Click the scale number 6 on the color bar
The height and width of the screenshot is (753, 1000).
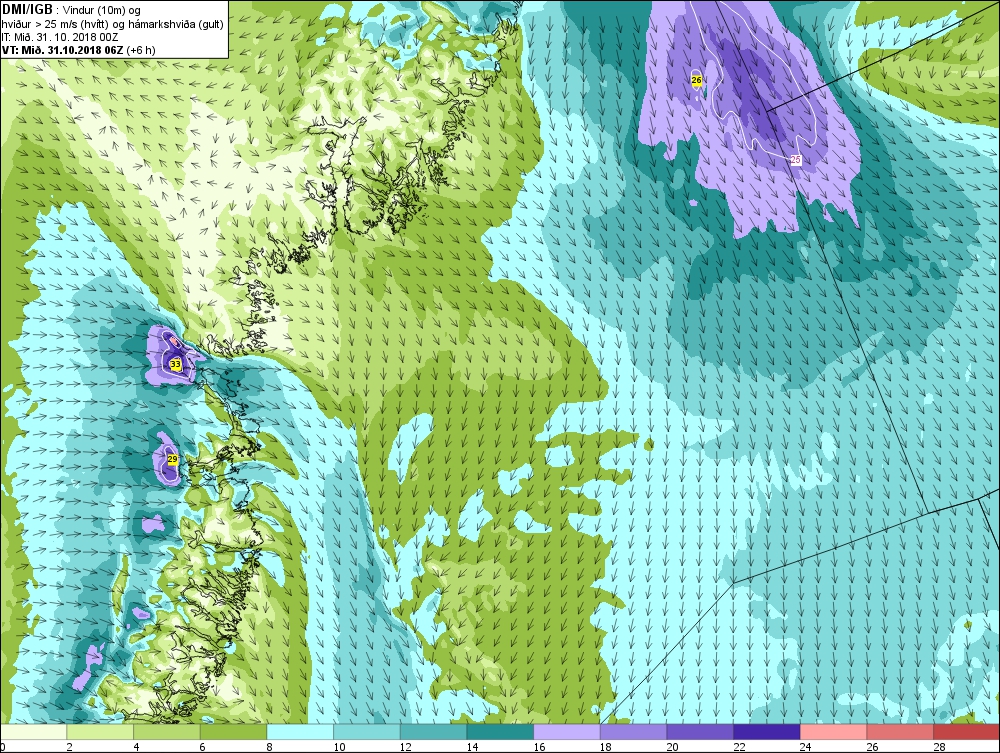tap(203, 747)
